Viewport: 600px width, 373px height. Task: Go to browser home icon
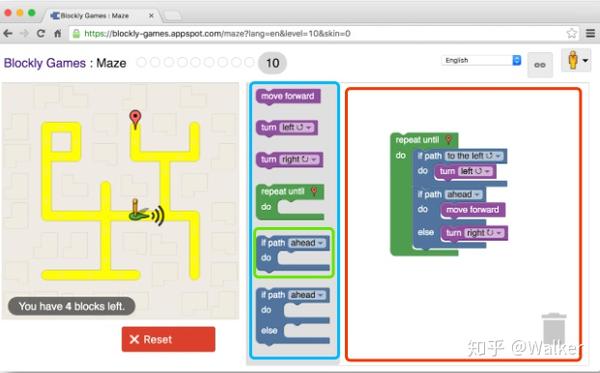(57, 34)
